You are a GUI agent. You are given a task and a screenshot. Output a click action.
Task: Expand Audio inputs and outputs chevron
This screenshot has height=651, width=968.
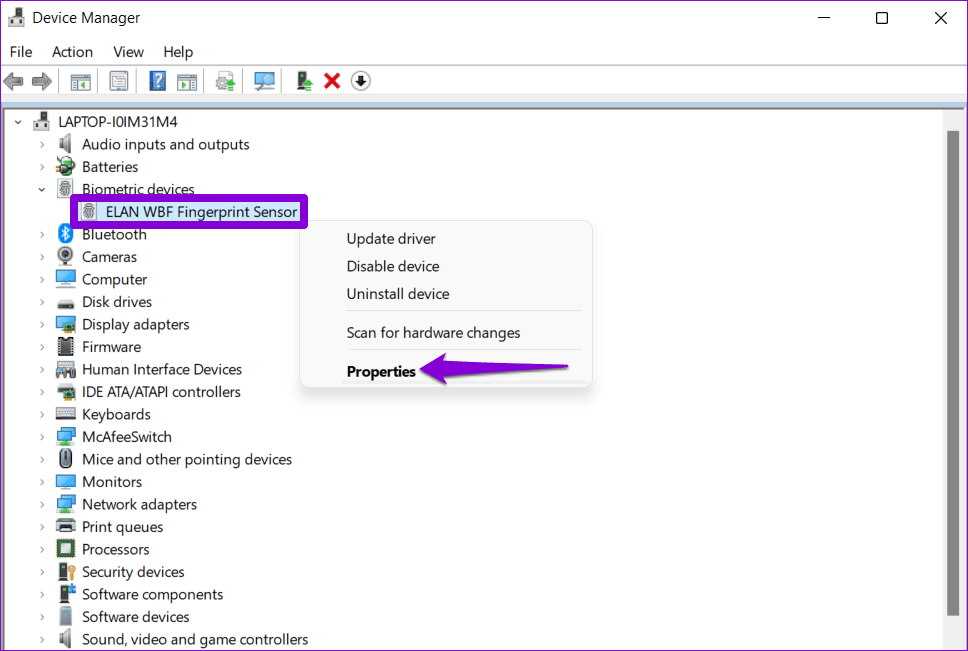(41, 144)
